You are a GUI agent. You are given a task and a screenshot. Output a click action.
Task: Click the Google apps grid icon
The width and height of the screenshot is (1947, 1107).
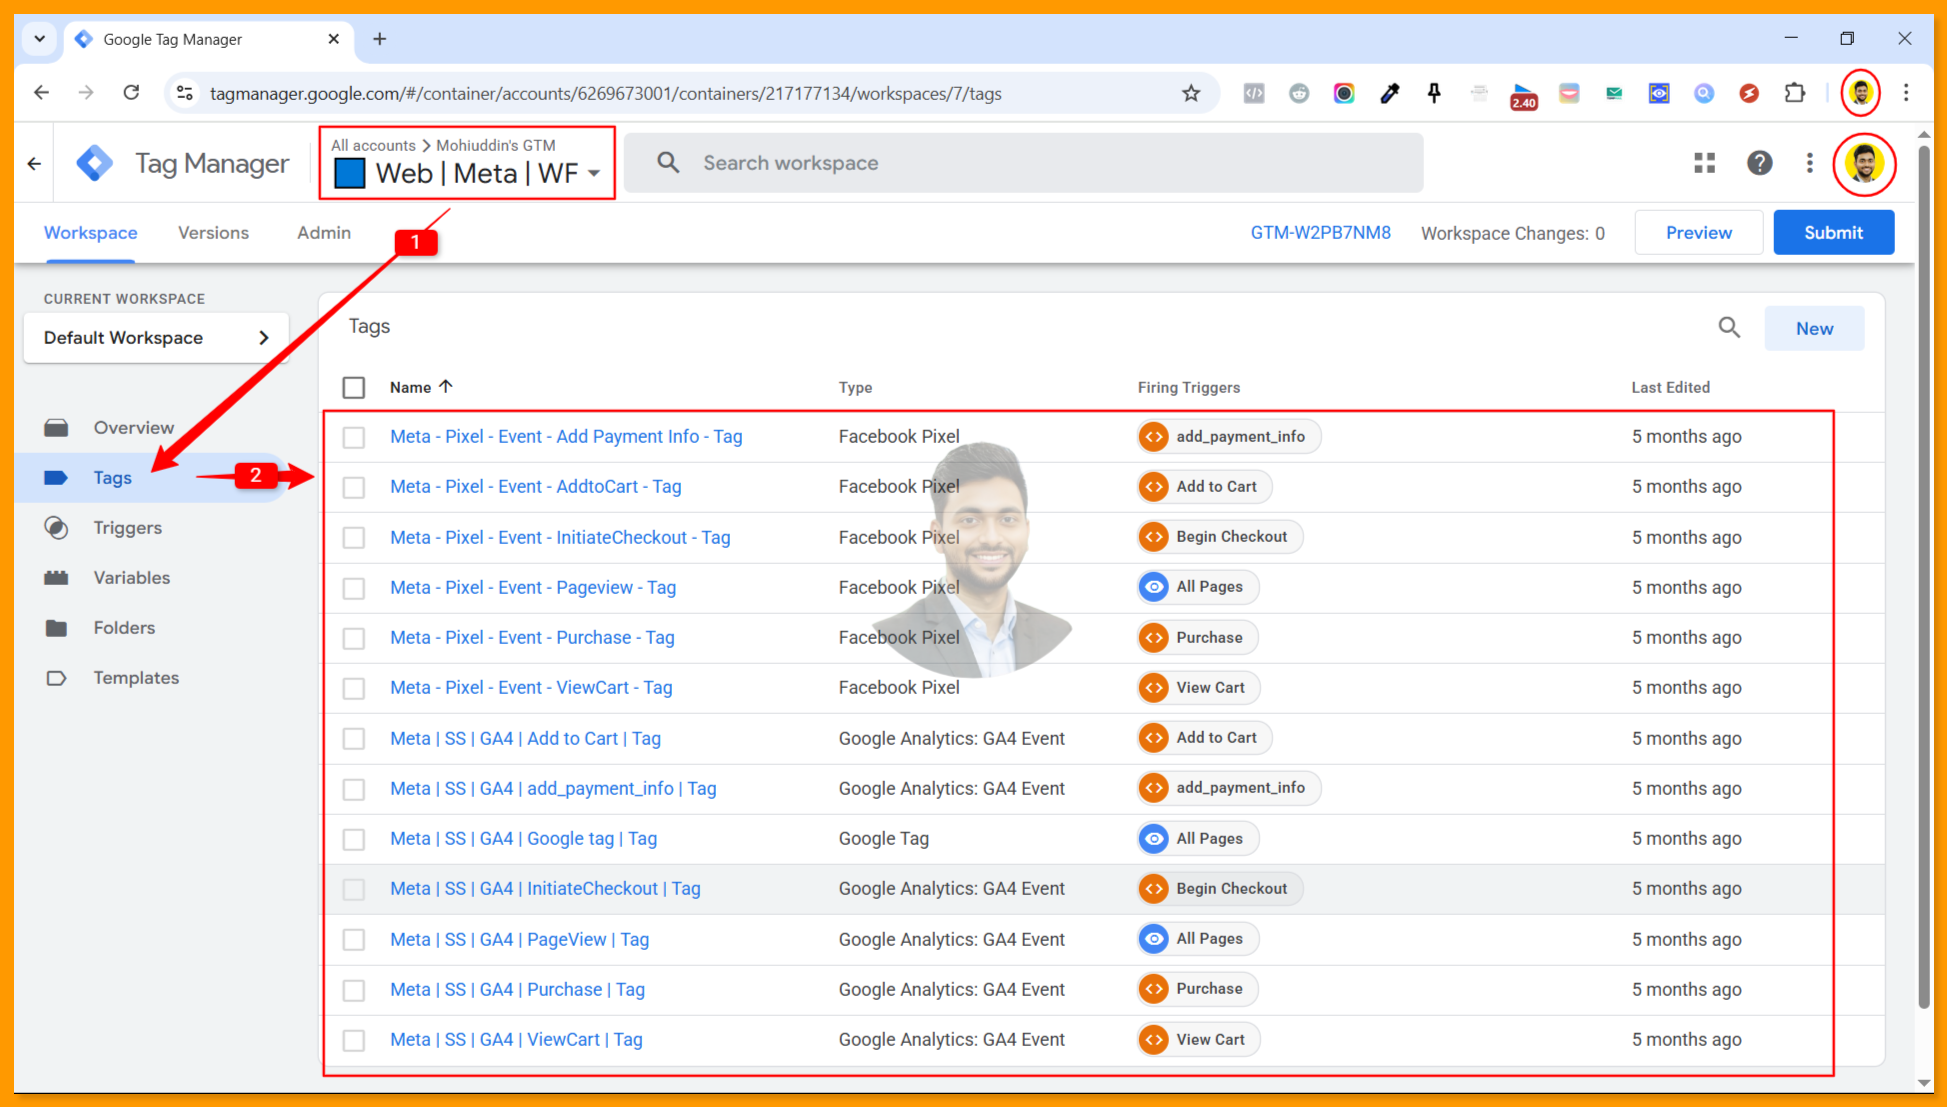tap(1705, 162)
